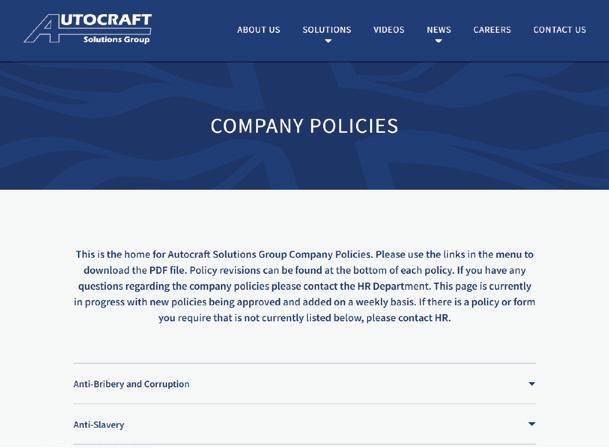This screenshot has height=448, width=609.
Task: Expand the Anti-Slavery policy section
Action: point(304,424)
